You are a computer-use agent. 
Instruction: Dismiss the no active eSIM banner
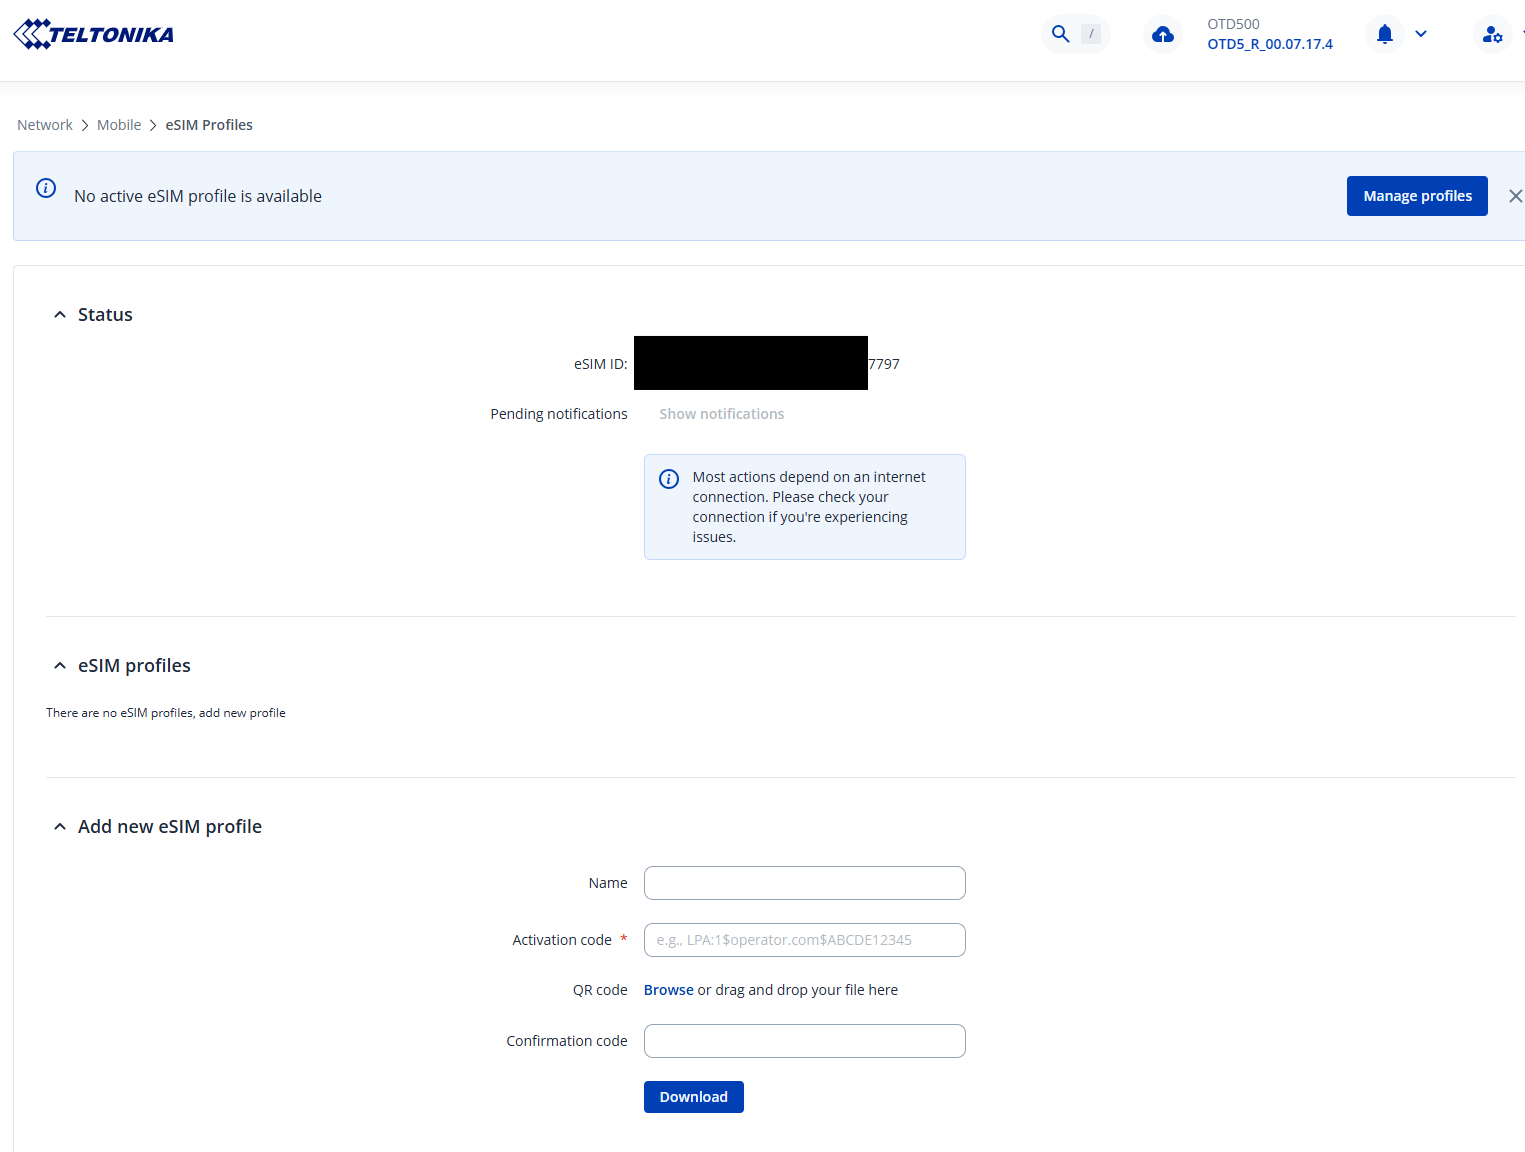click(x=1515, y=196)
